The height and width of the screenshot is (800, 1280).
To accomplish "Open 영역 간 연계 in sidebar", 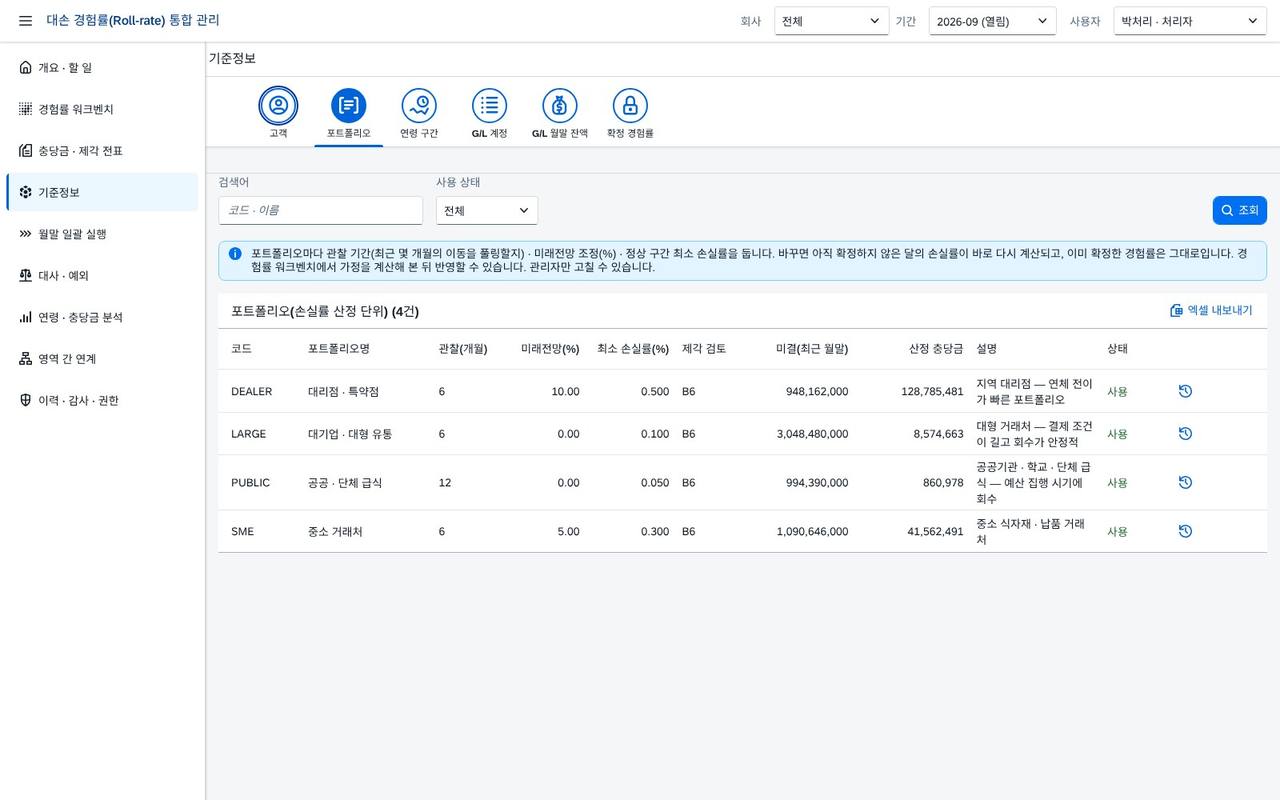I will click(x=102, y=359).
